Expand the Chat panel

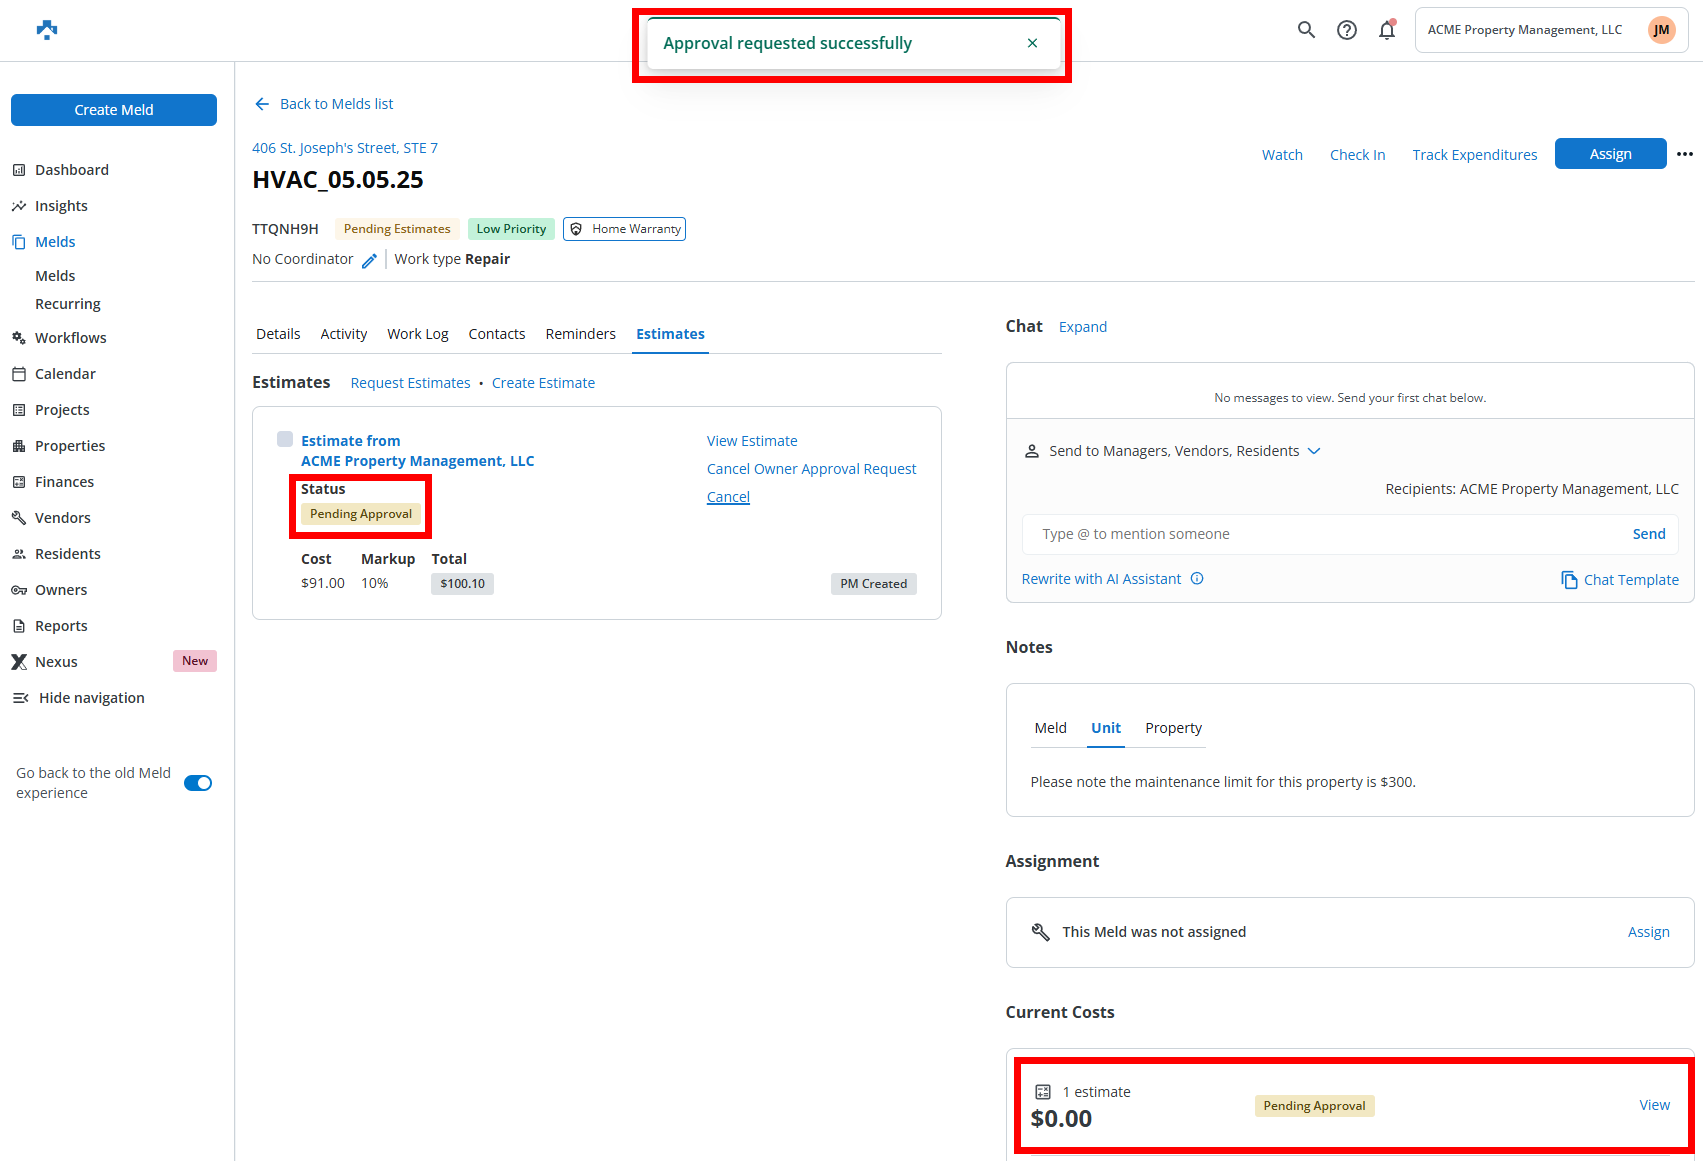click(x=1082, y=327)
